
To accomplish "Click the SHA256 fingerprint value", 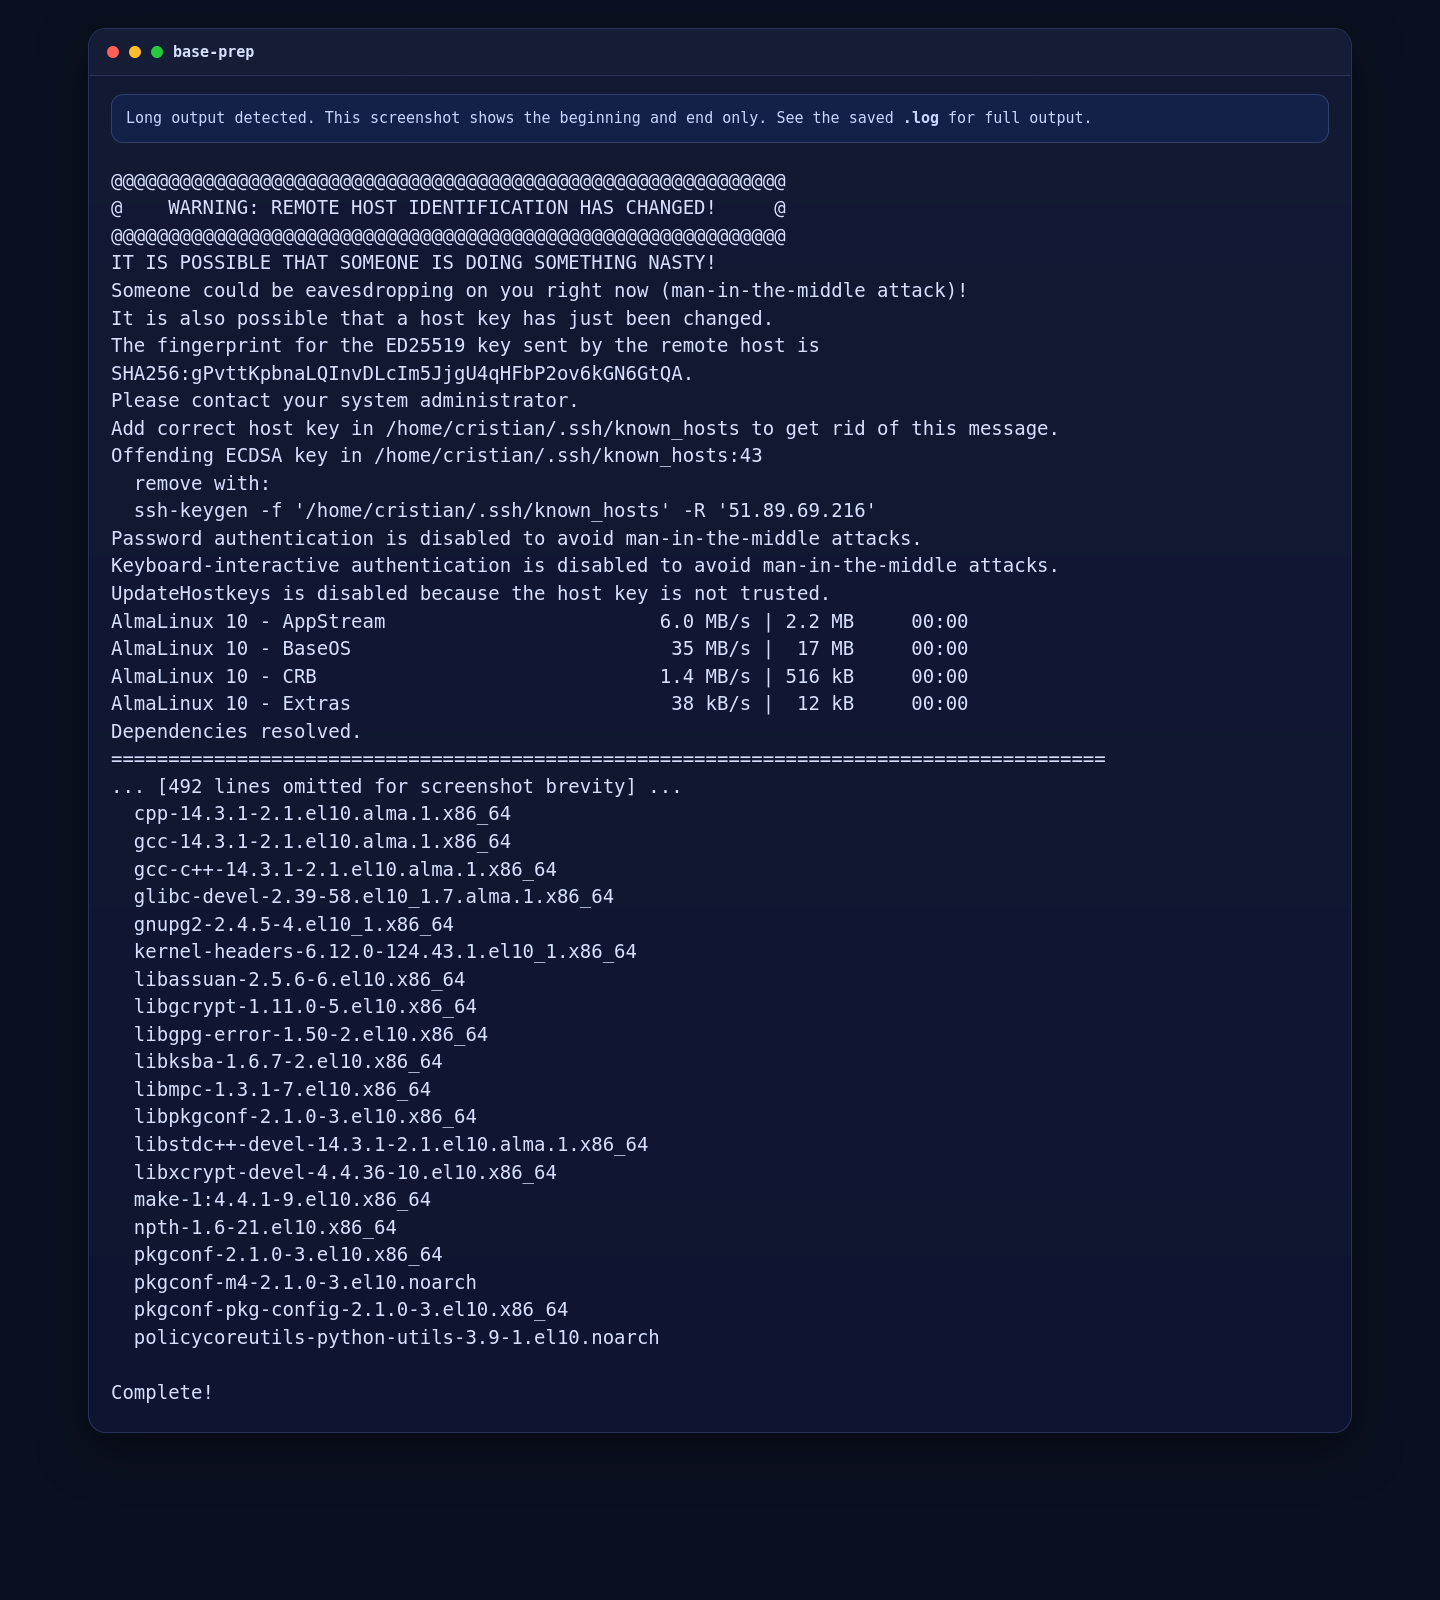I will point(402,374).
